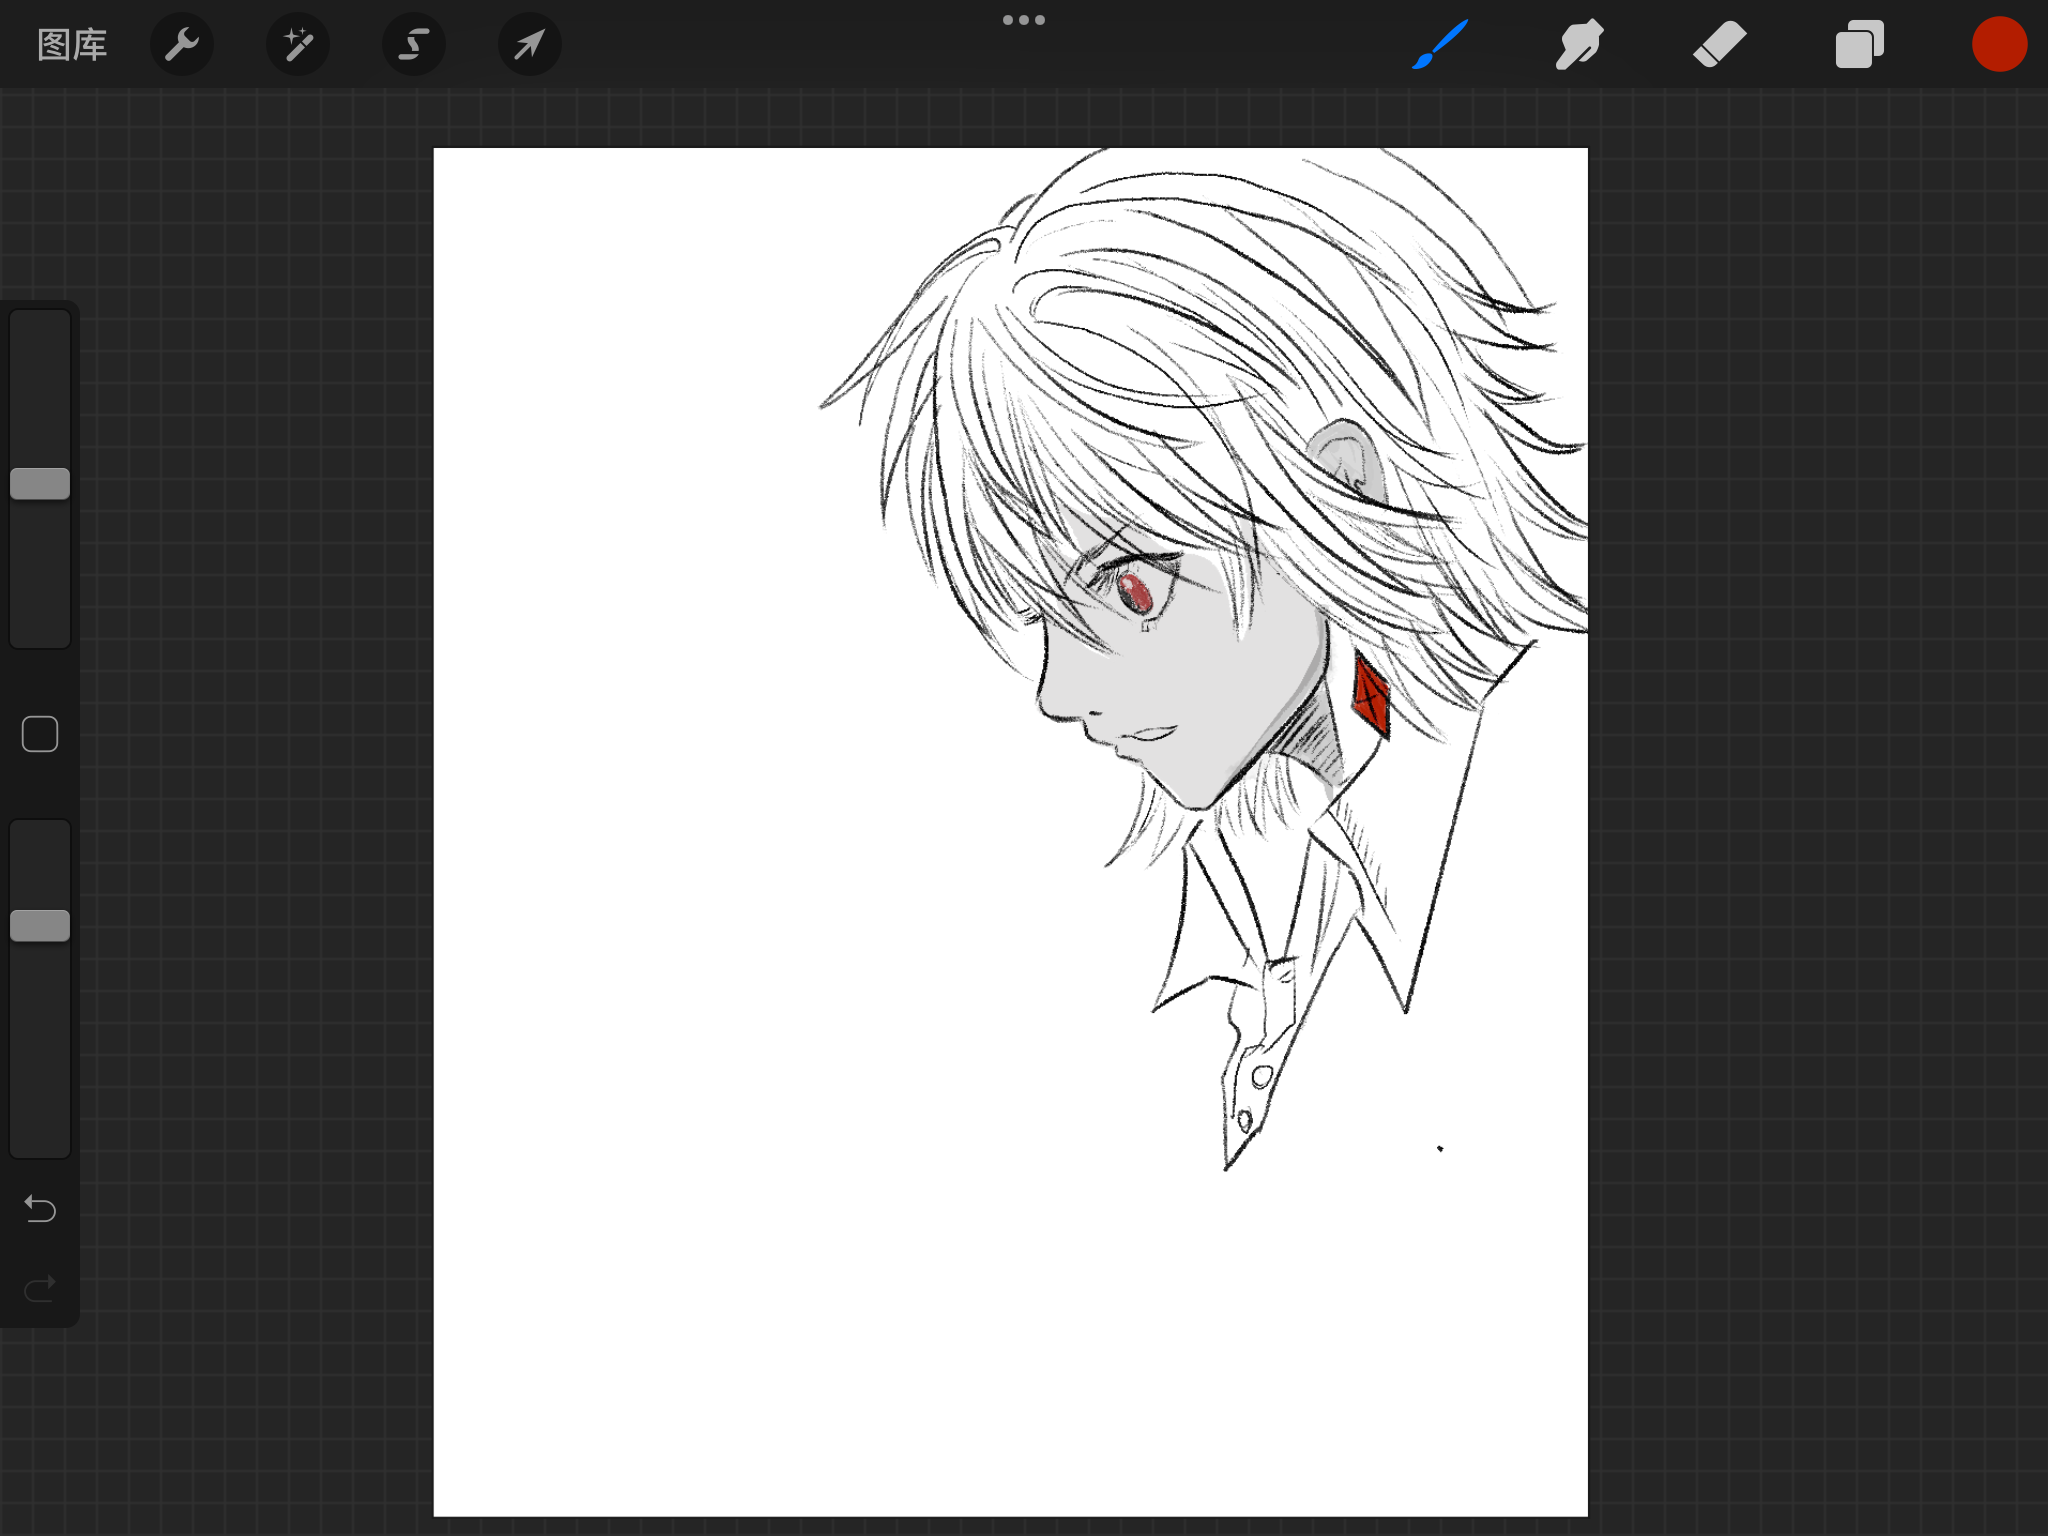Open the Adjustments magic wand menu
The image size is (2048, 1536).
(x=298, y=45)
